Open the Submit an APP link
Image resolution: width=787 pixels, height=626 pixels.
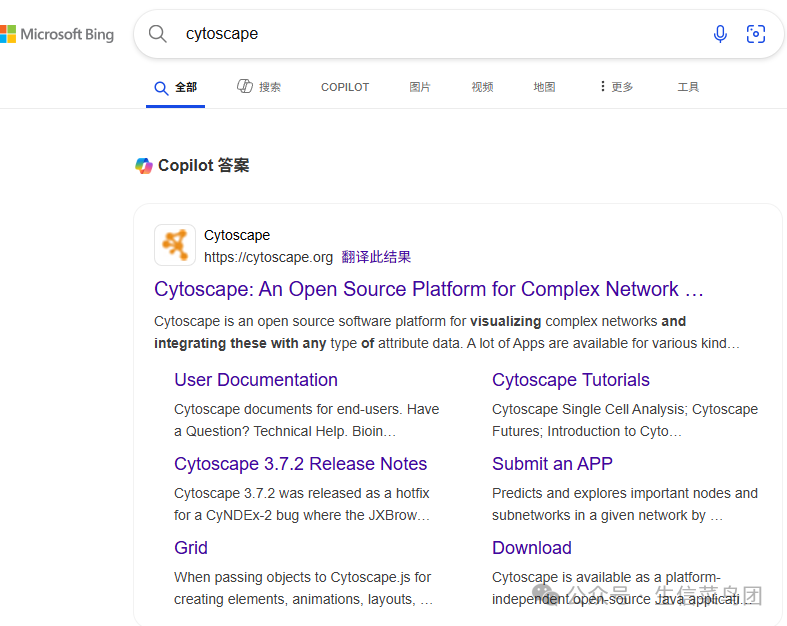click(x=552, y=464)
